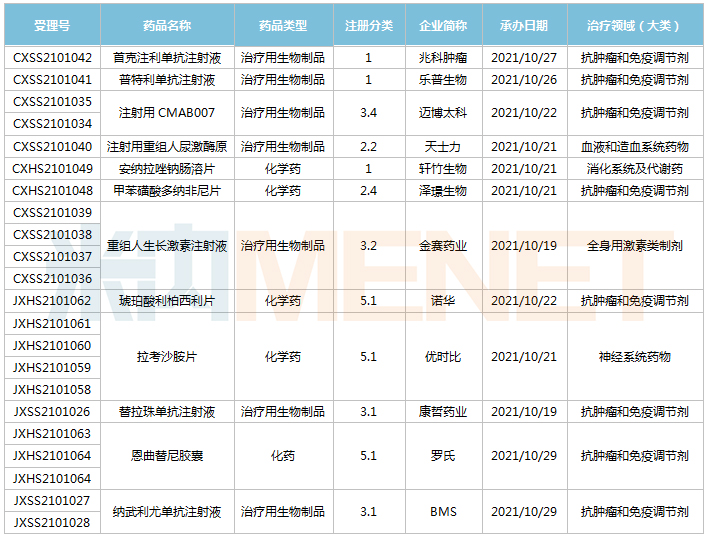
Task: Click drug name 注射用 CMAB007
Action: click(x=167, y=113)
